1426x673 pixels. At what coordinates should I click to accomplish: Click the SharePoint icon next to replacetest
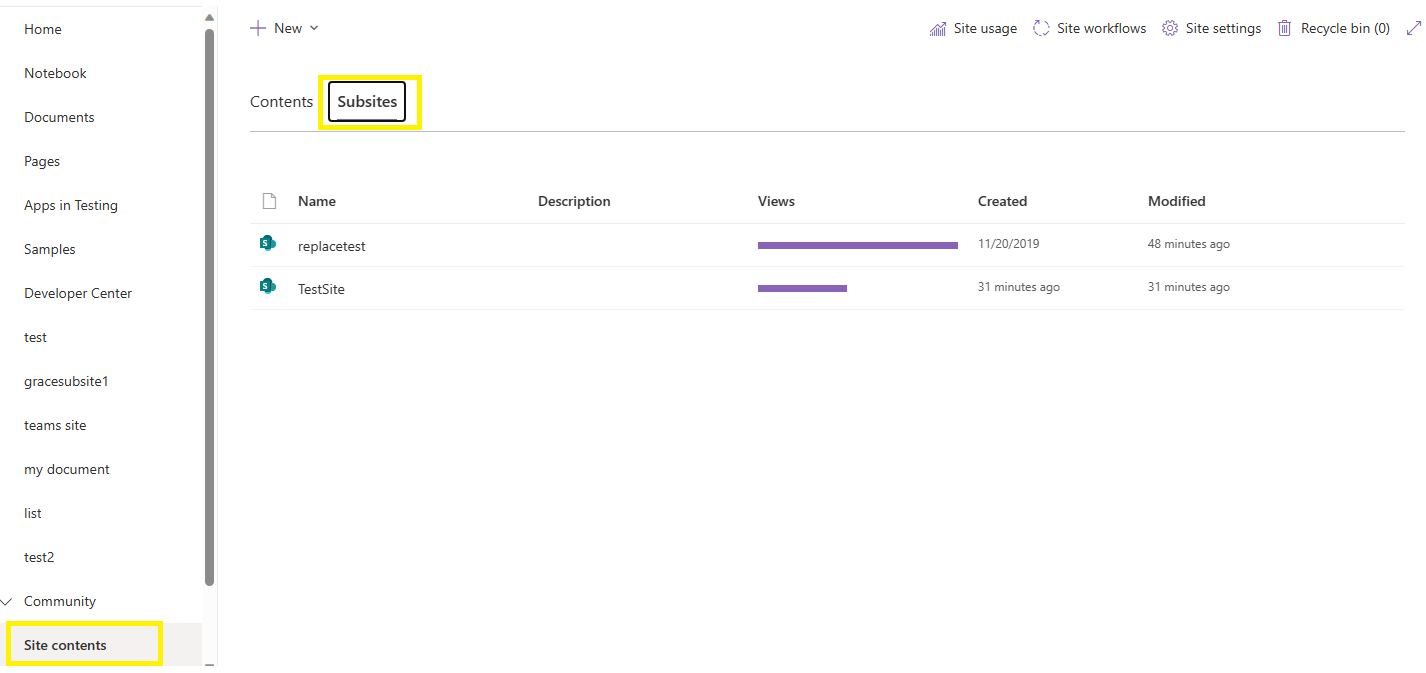coord(267,243)
